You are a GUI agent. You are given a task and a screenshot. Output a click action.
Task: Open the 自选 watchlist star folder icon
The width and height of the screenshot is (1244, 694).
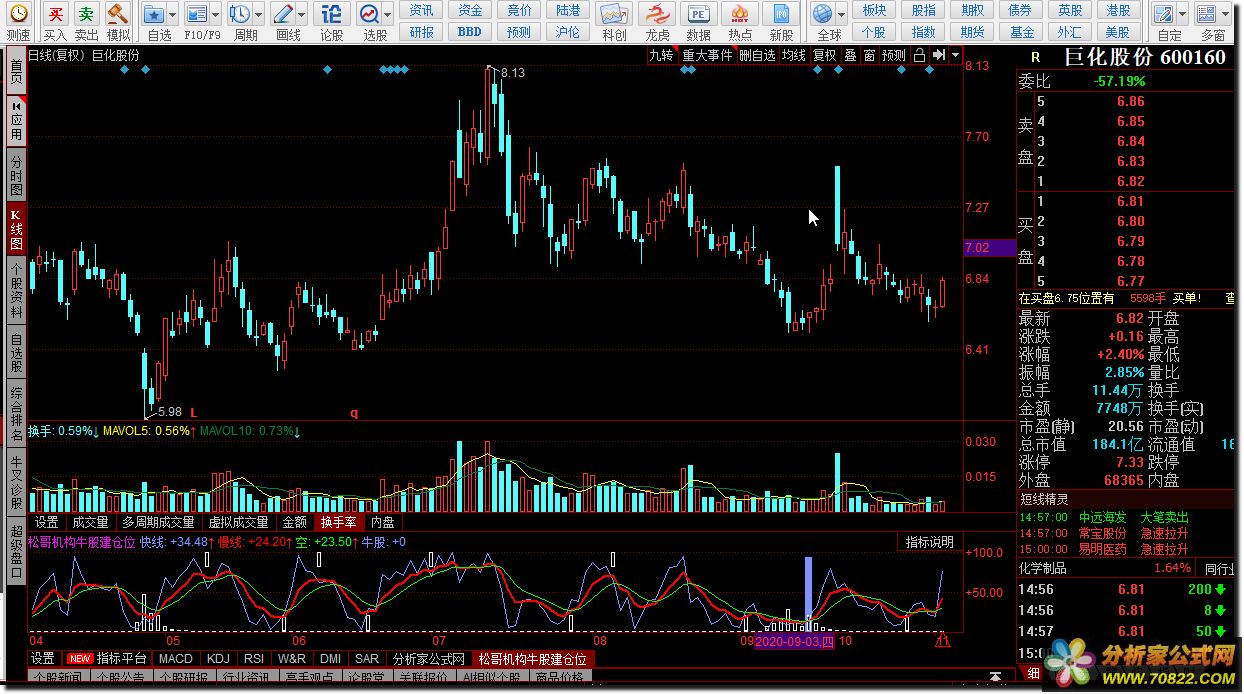(154, 13)
